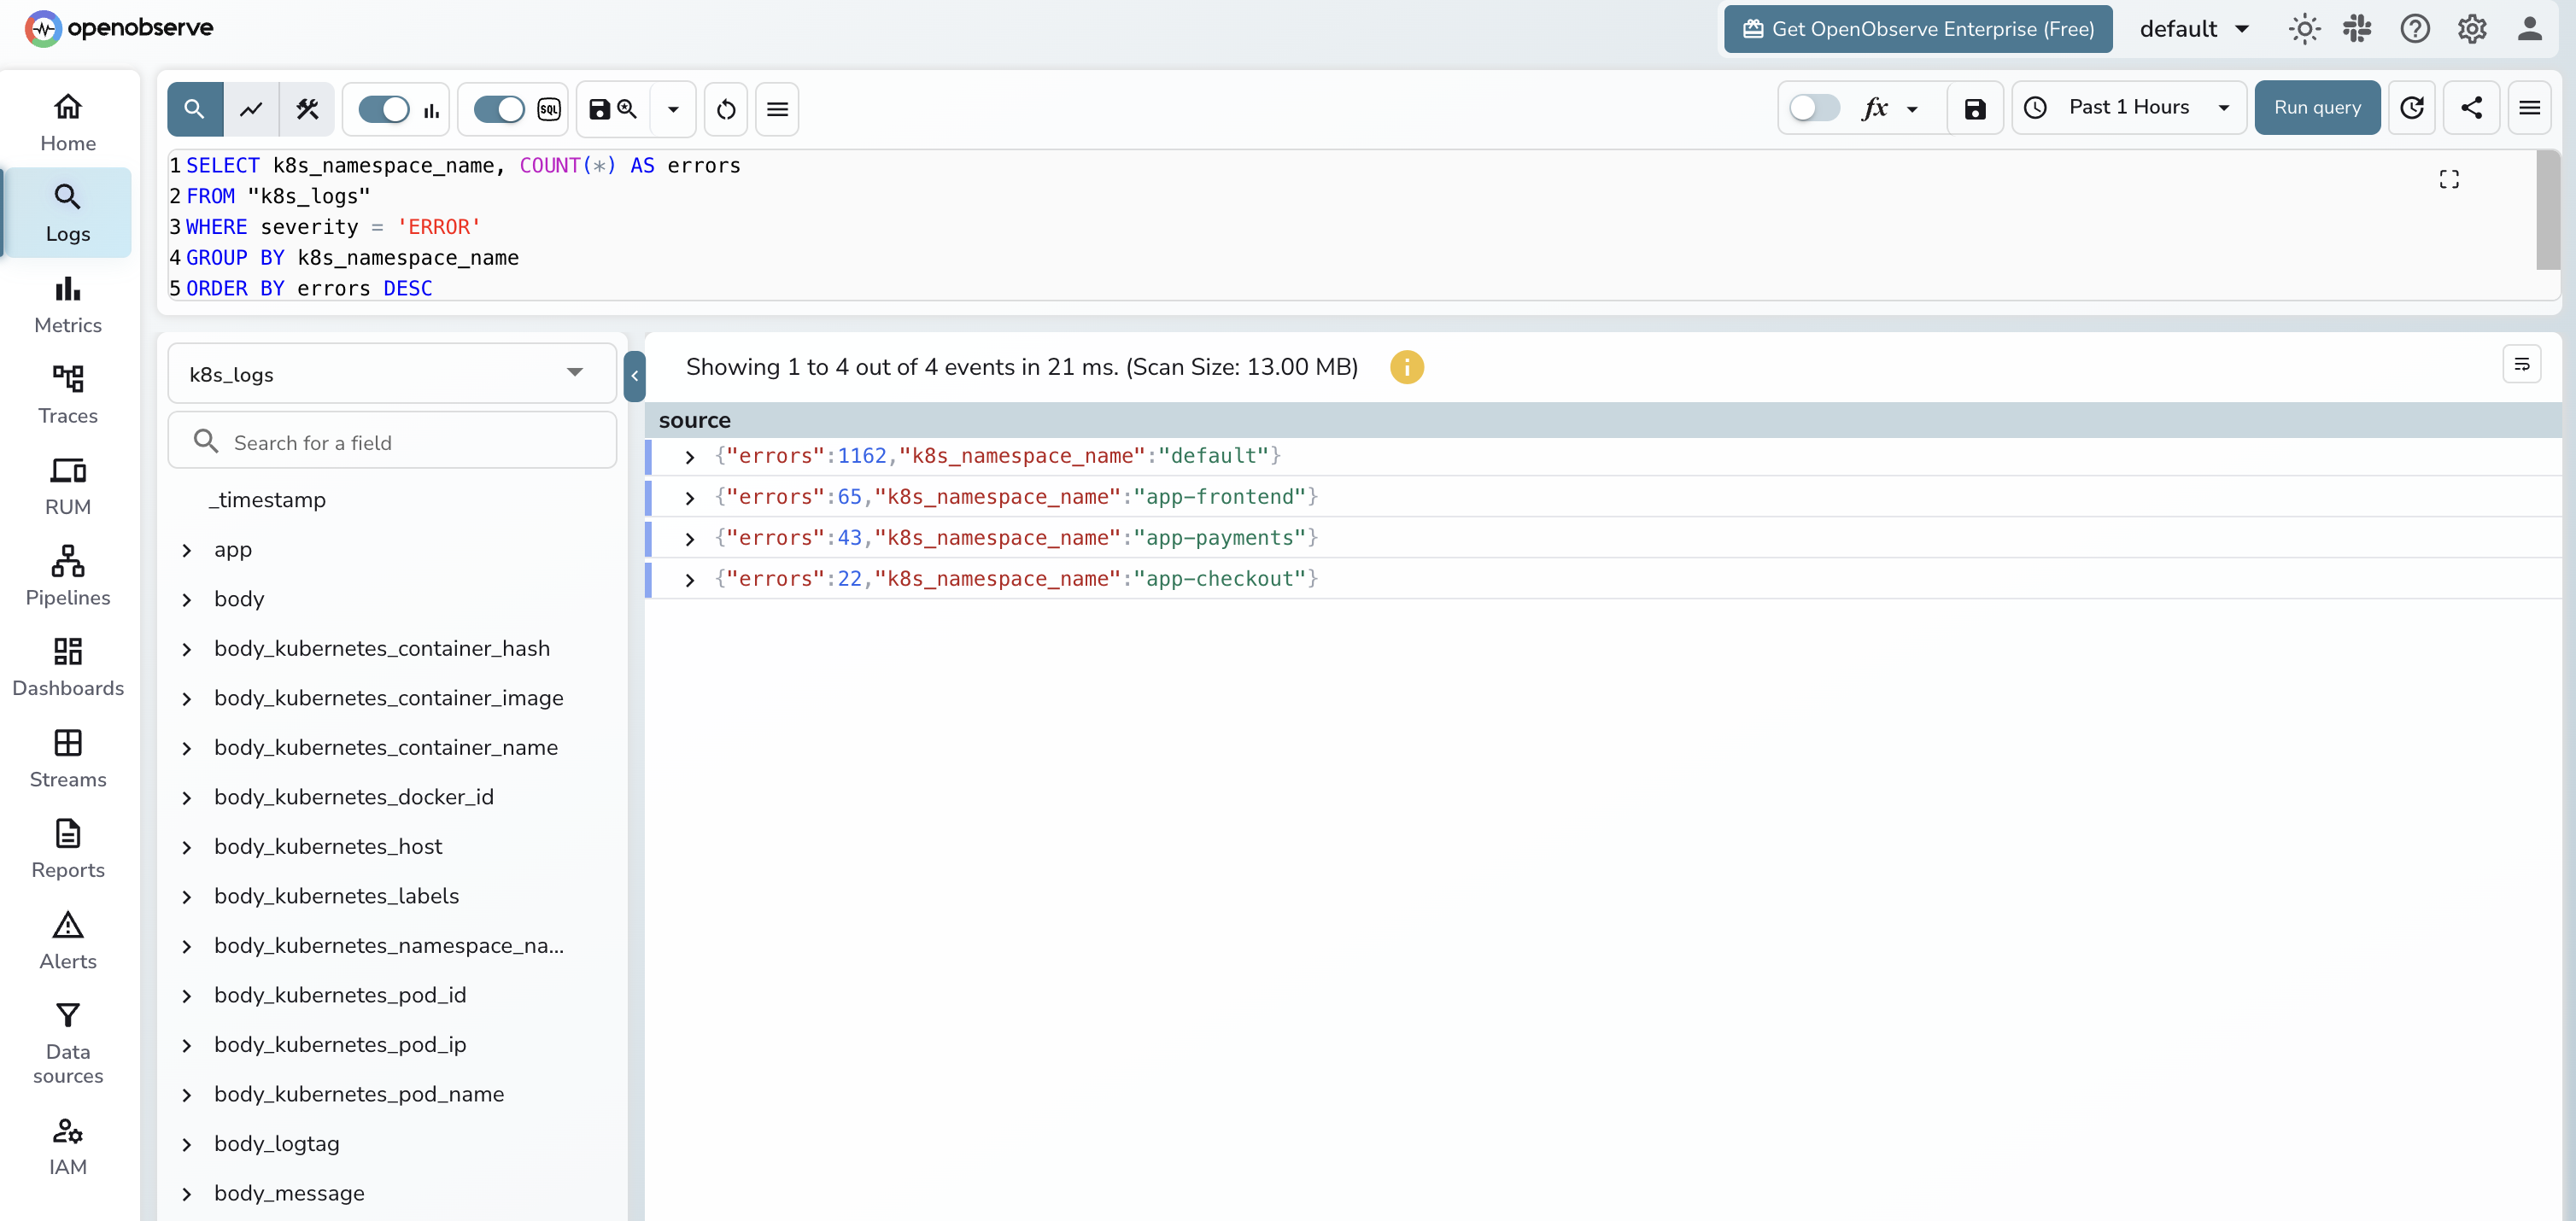The height and width of the screenshot is (1221, 2576).
Task: Toggle the histogram switch
Action: tap(384, 109)
